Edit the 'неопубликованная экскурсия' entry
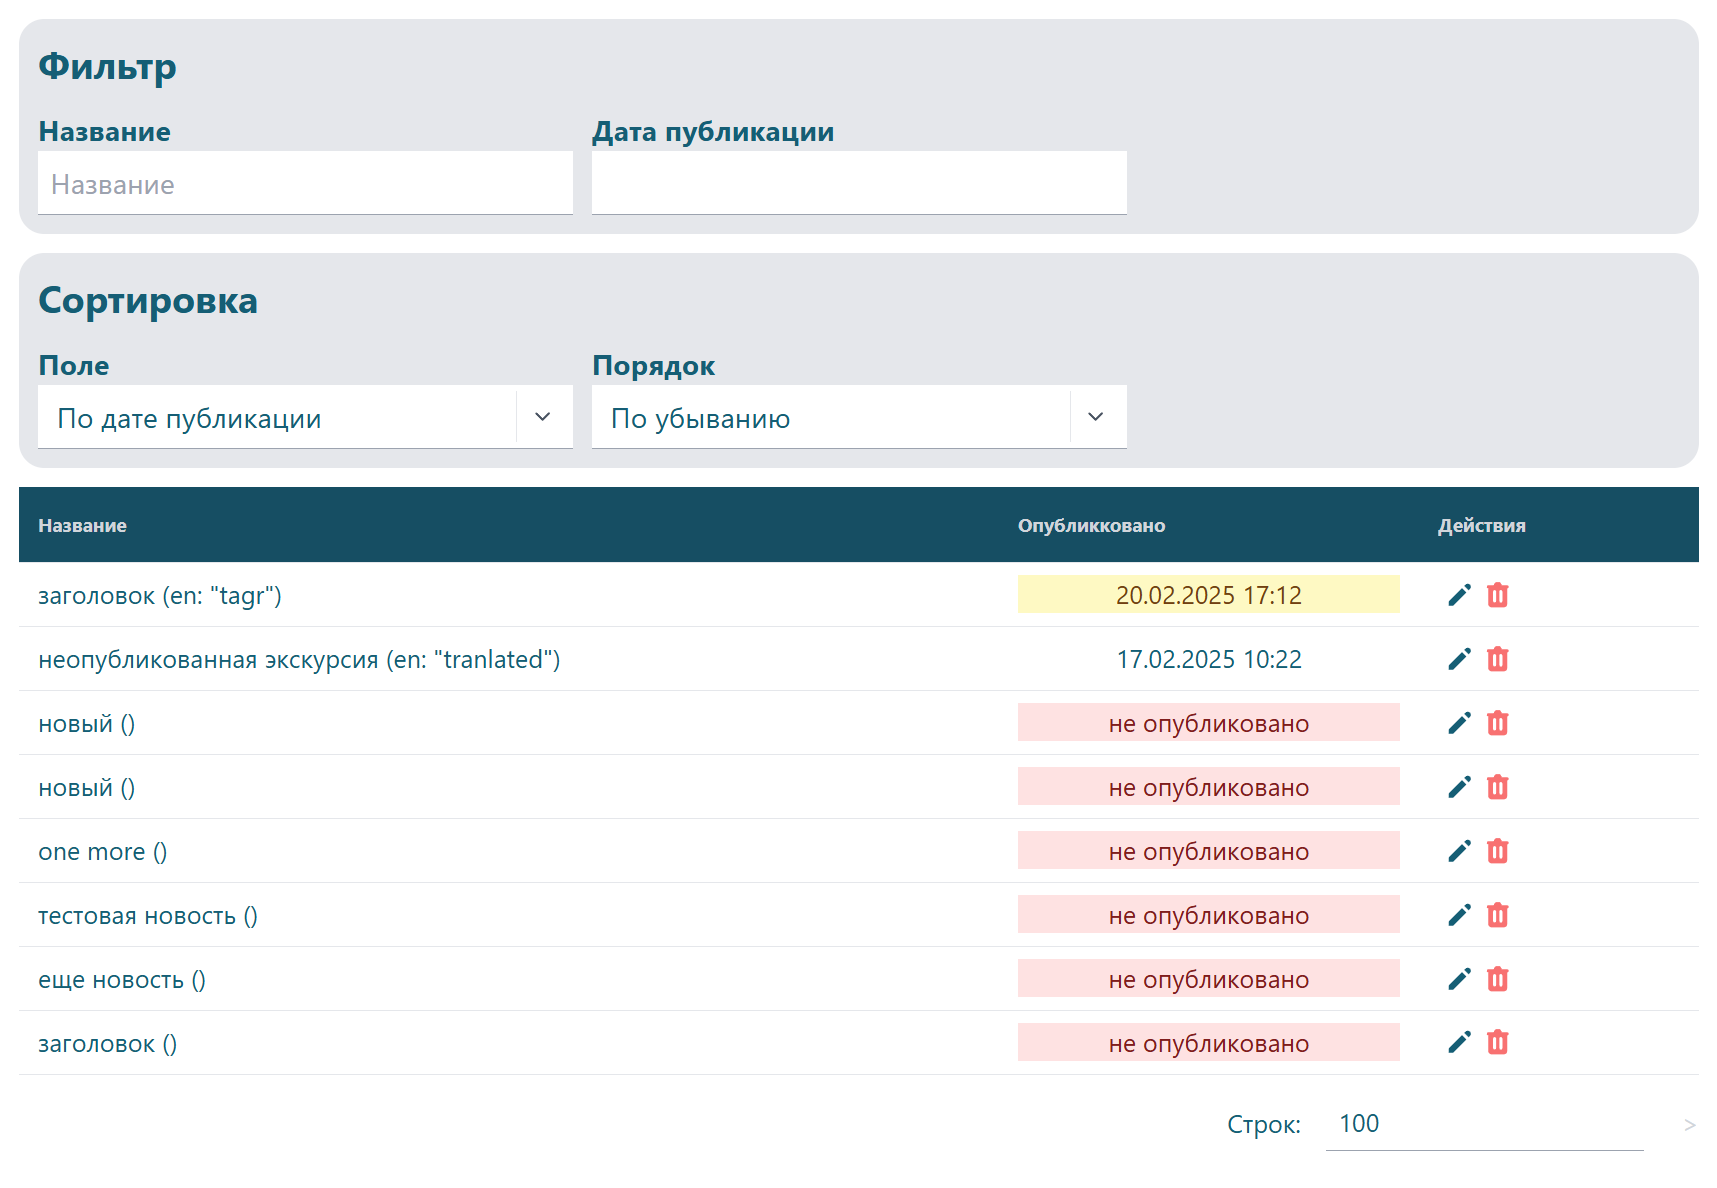Screen dimensions: 1717x1188 click(x=1459, y=659)
